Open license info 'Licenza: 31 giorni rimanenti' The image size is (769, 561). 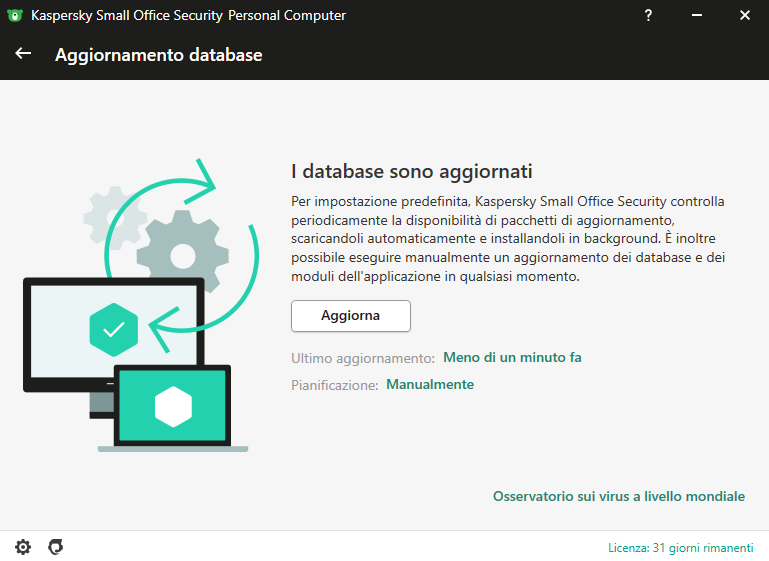(x=680, y=548)
